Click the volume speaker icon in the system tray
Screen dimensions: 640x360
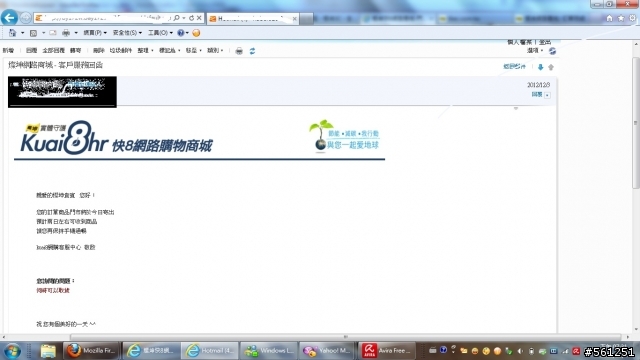tap(520, 351)
